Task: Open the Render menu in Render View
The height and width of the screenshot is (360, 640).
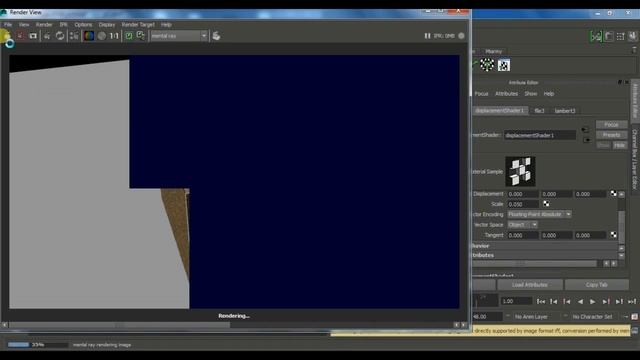Action: (44, 24)
